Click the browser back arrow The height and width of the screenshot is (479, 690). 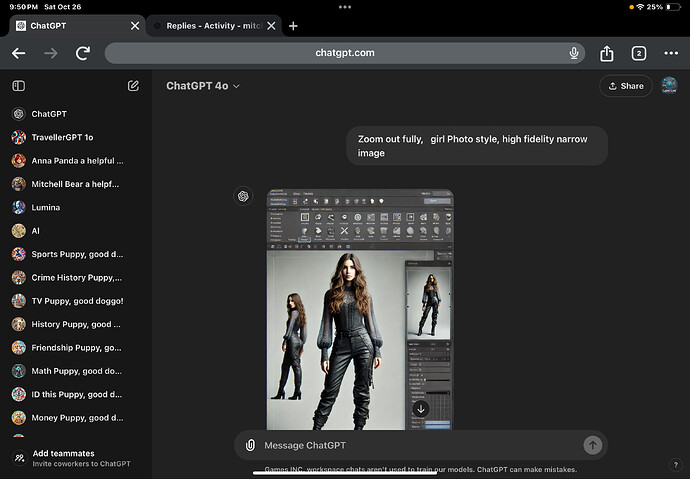[18, 53]
